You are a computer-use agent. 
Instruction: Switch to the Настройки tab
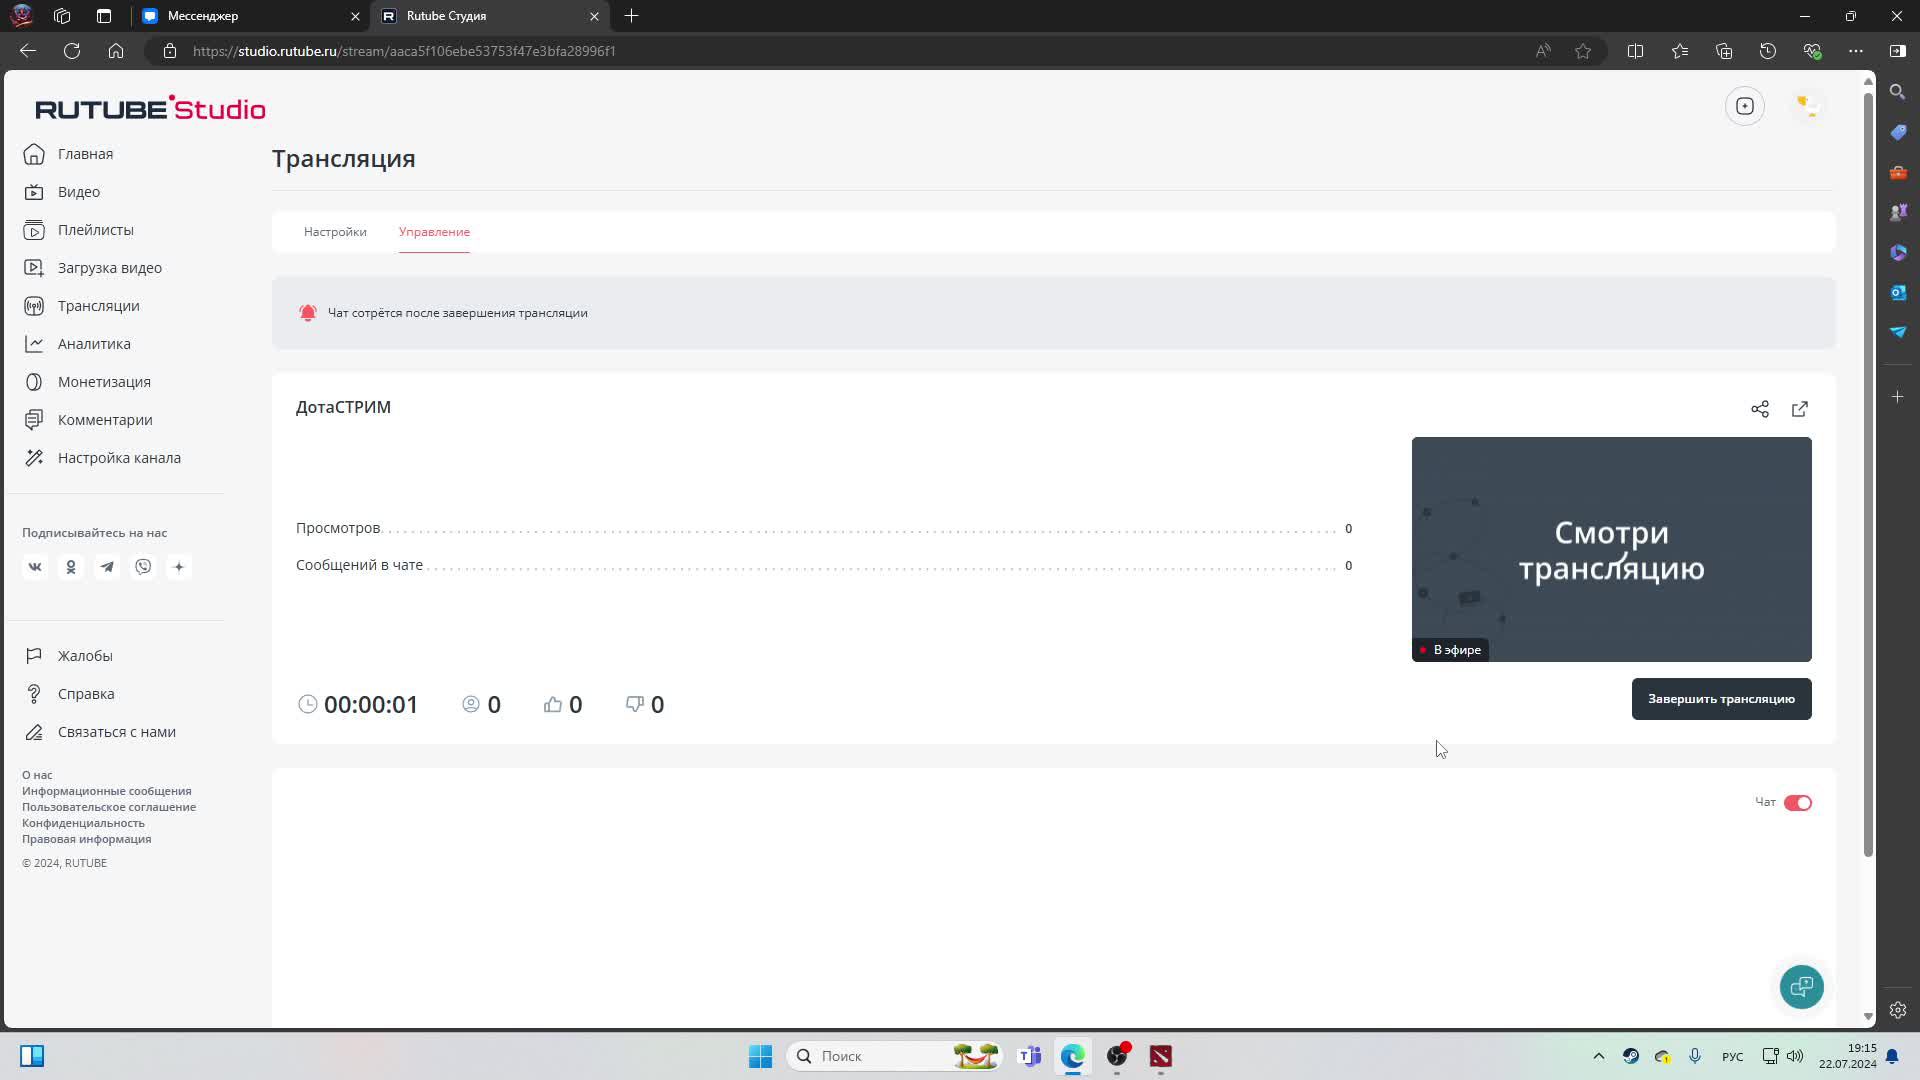tap(335, 232)
